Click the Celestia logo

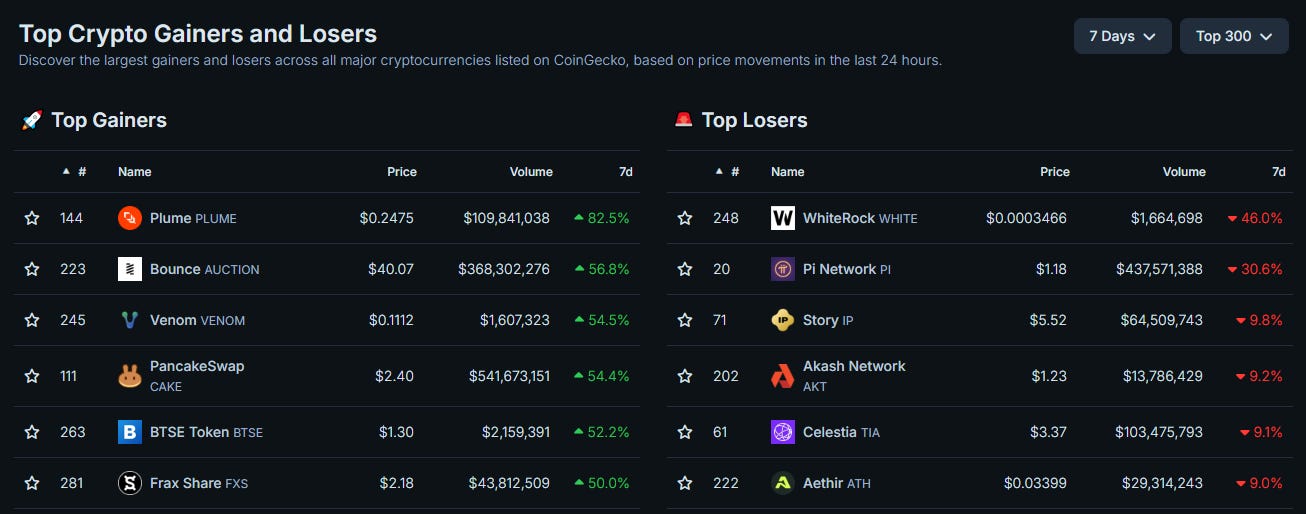[x=783, y=432]
